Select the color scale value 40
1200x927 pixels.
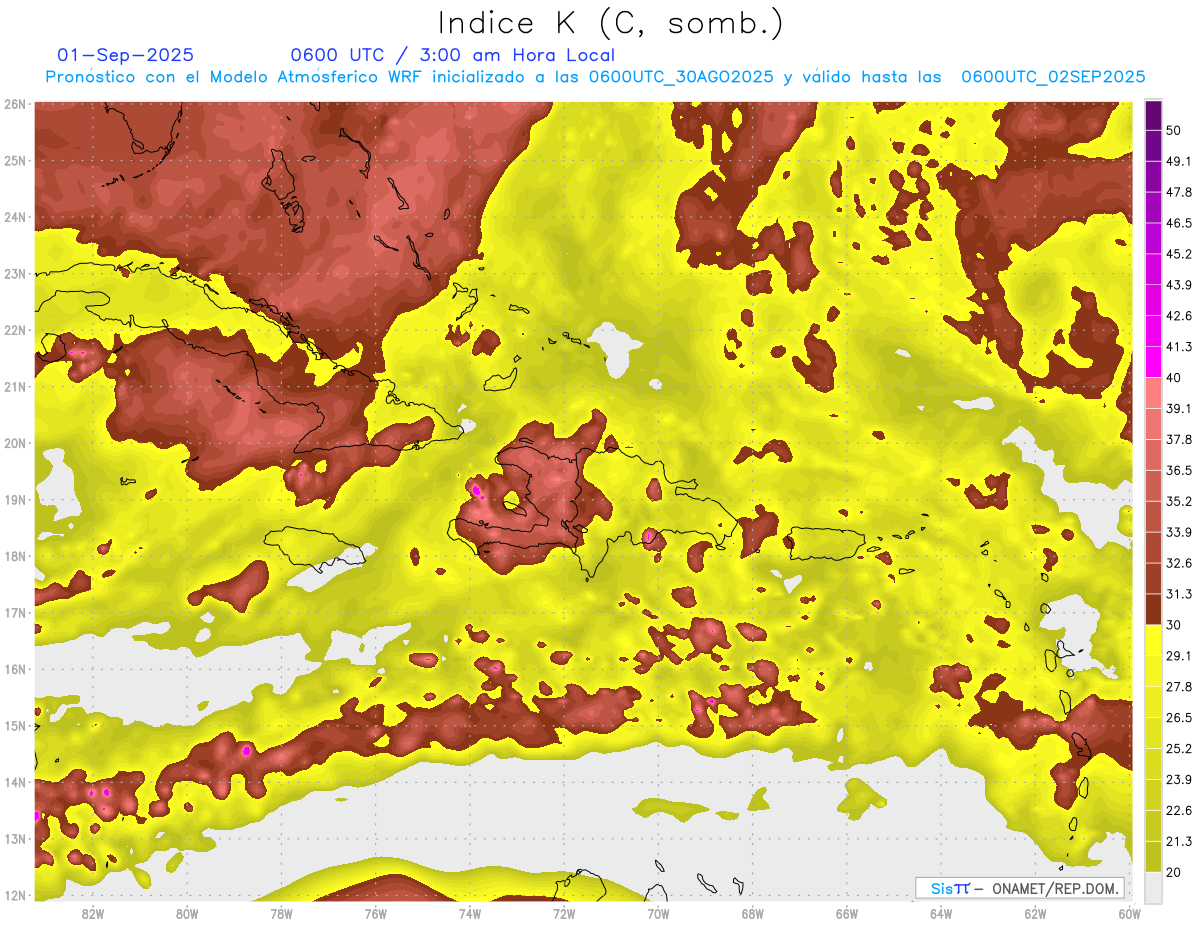click(1173, 378)
